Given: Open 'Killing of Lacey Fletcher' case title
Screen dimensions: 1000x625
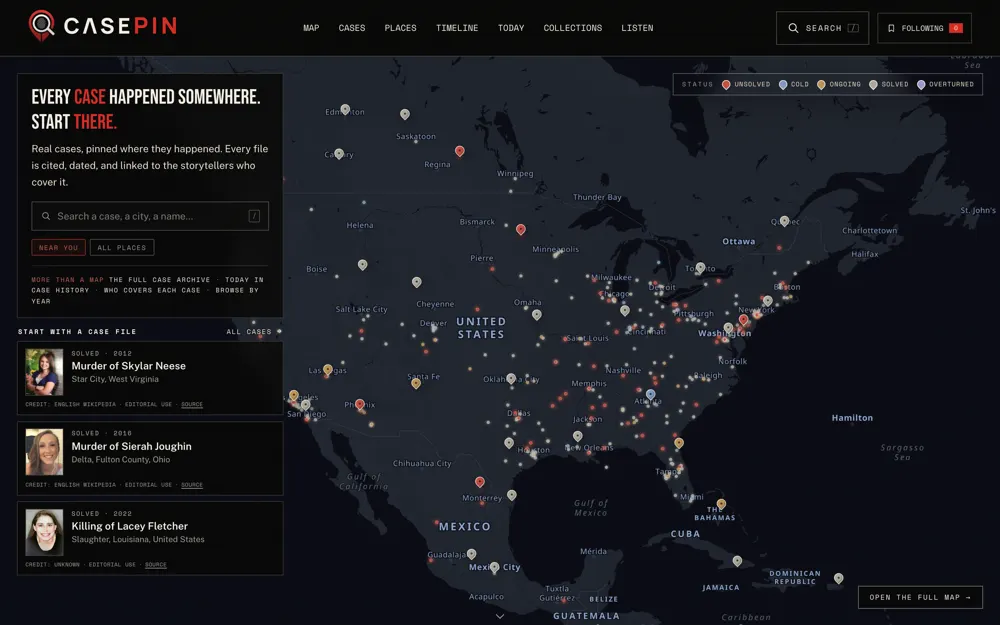Looking at the screenshot, I should (x=129, y=526).
